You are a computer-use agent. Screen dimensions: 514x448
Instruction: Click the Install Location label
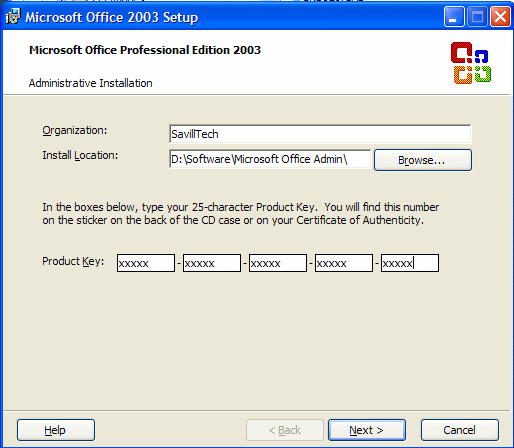coord(80,155)
